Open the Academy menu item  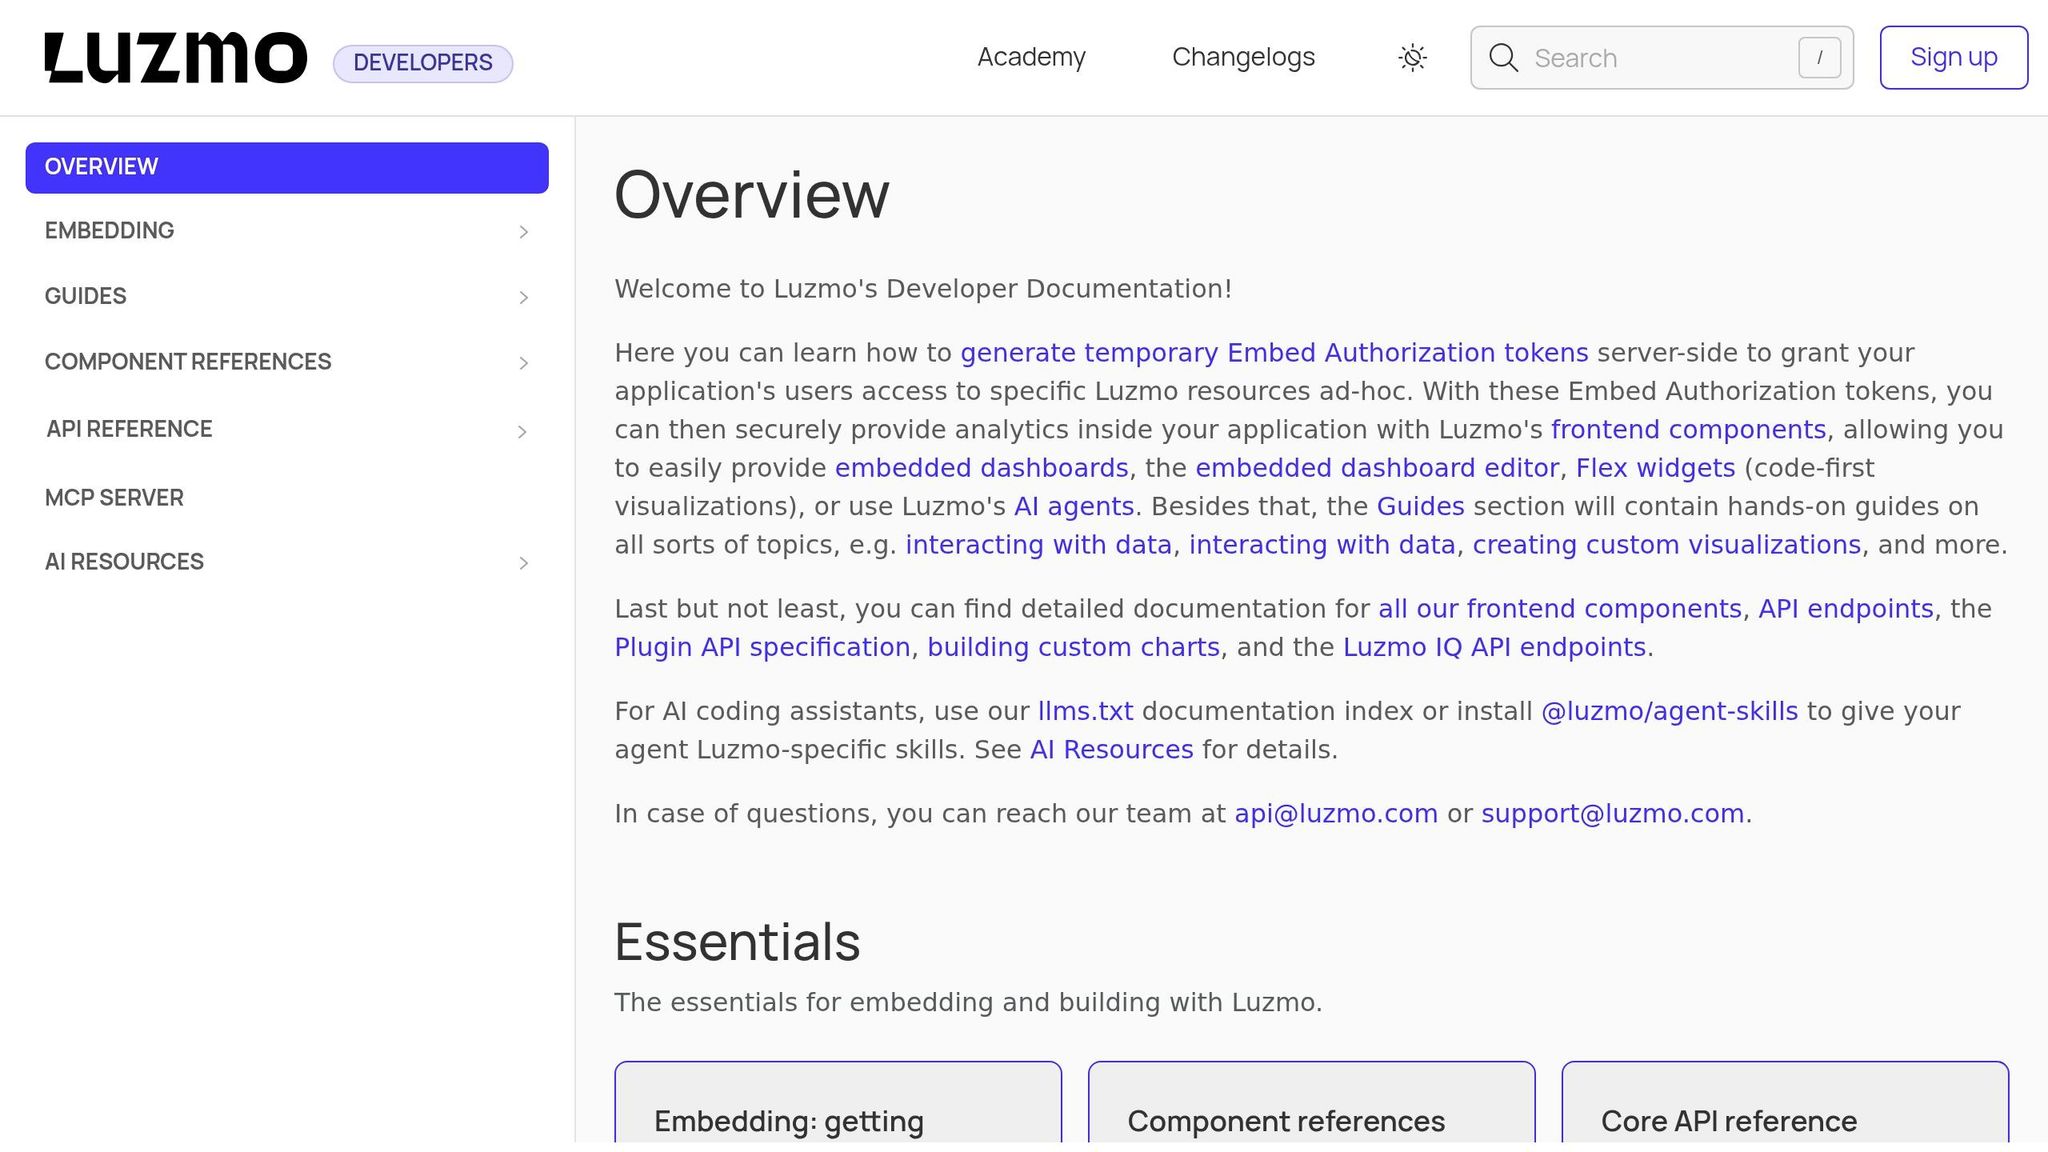point(1031,57)
